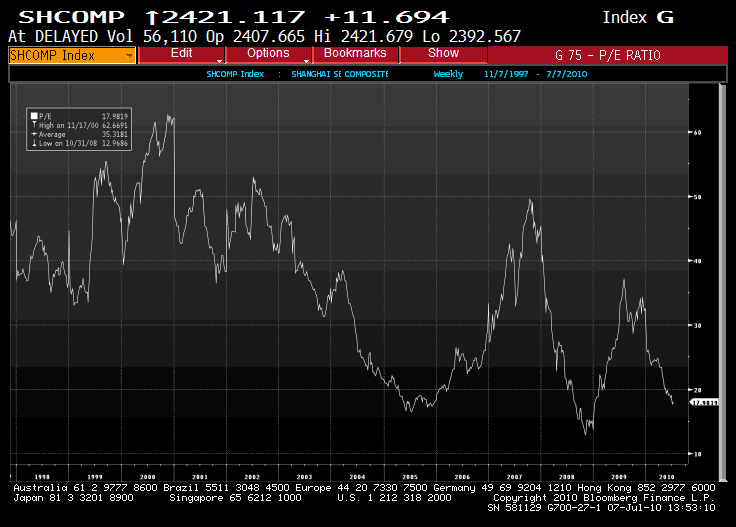Viewport: 736px width, 527px height.
Task: Click the 2004 label on the time axis
Action: click(x=357, y=477)
